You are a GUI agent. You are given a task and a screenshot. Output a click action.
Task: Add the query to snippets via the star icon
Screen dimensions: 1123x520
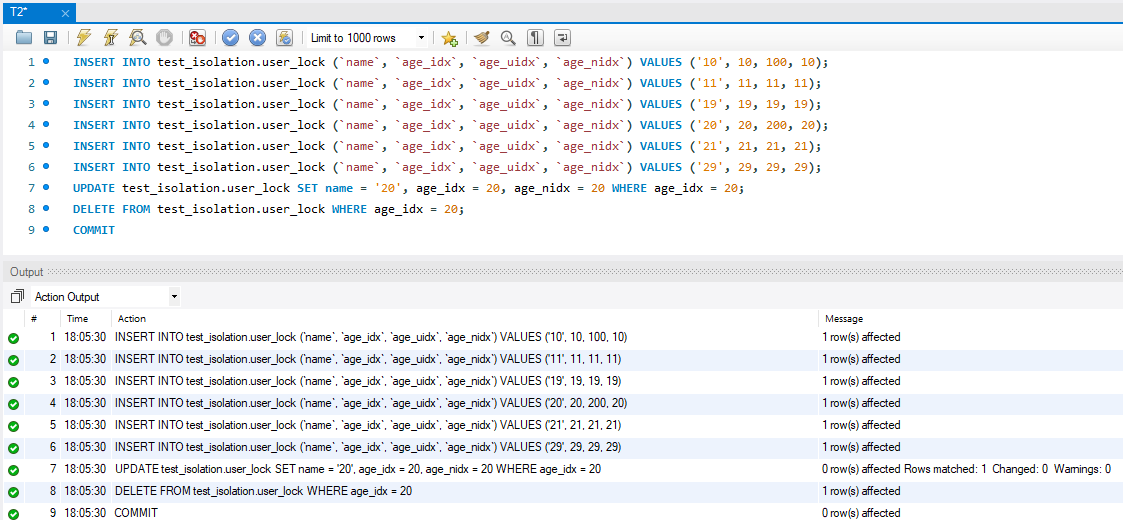[x=449, y=38]
